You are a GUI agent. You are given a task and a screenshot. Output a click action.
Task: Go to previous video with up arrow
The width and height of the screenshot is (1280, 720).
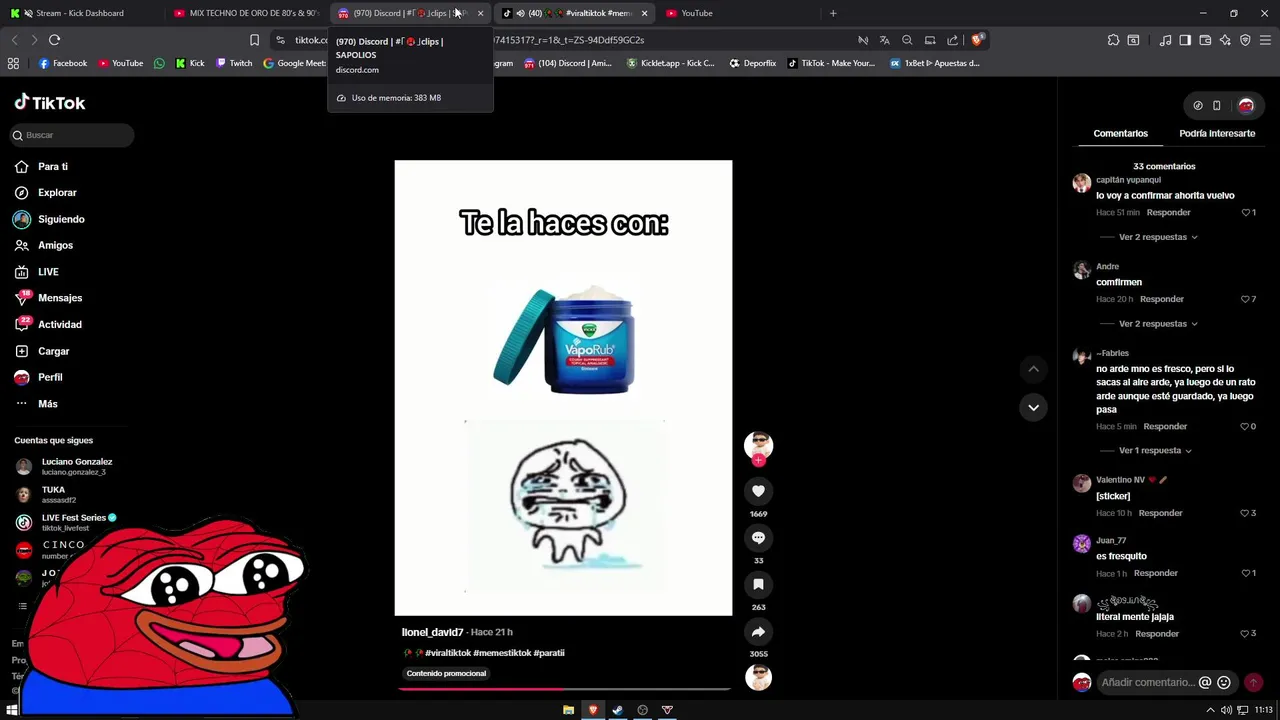(1033, 369)
